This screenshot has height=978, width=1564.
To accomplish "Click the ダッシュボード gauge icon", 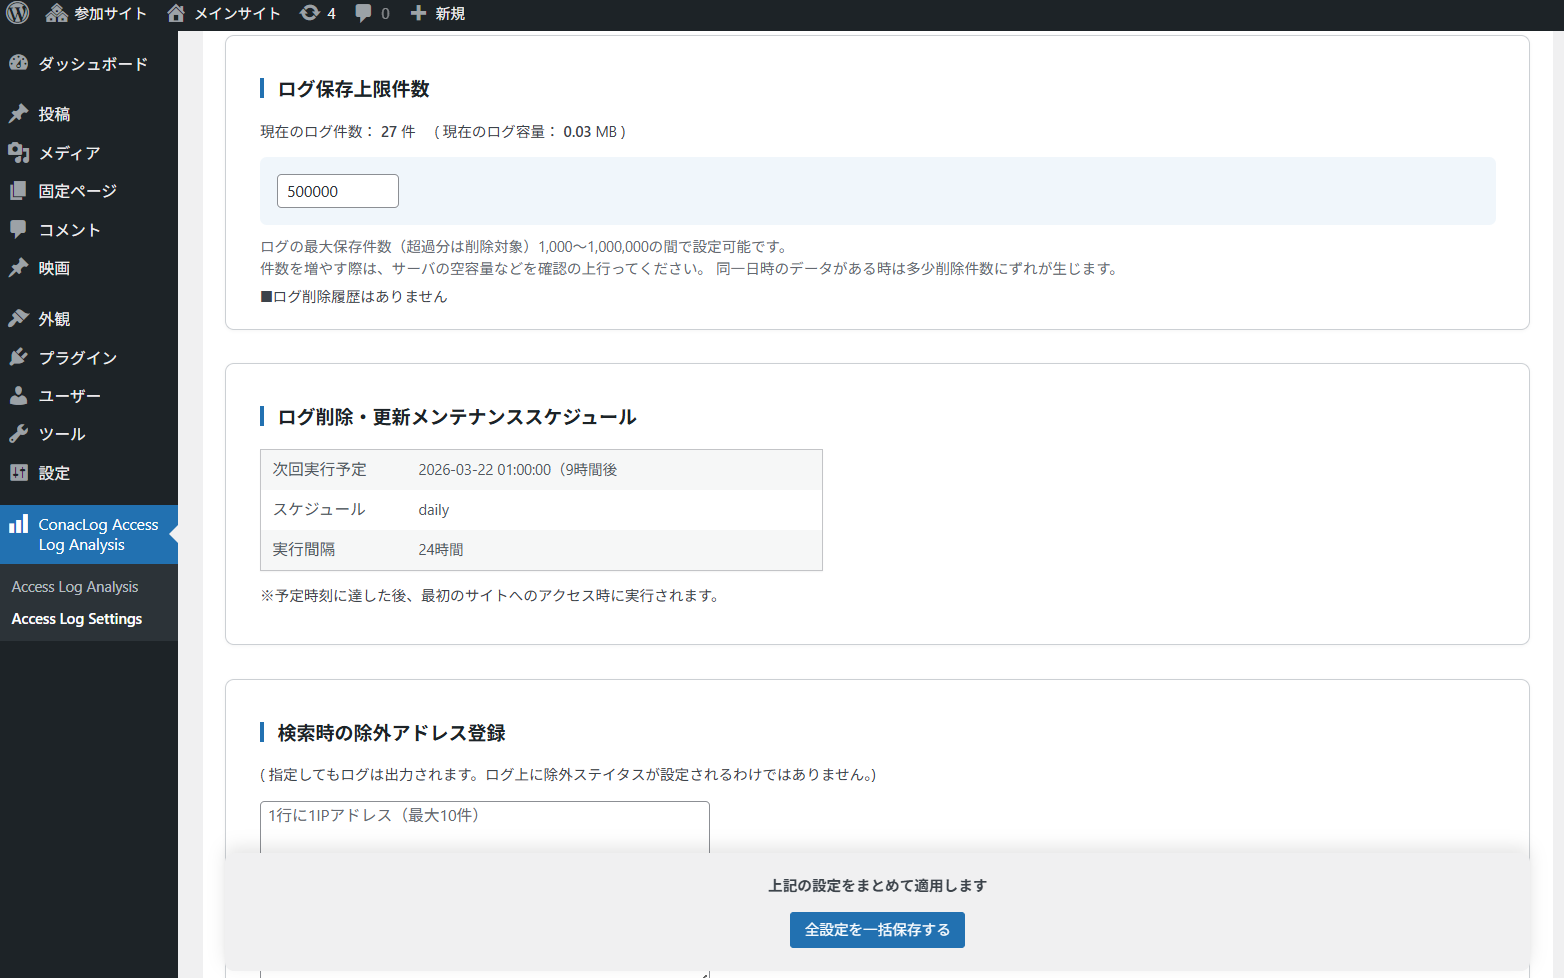I will (18, 63).
